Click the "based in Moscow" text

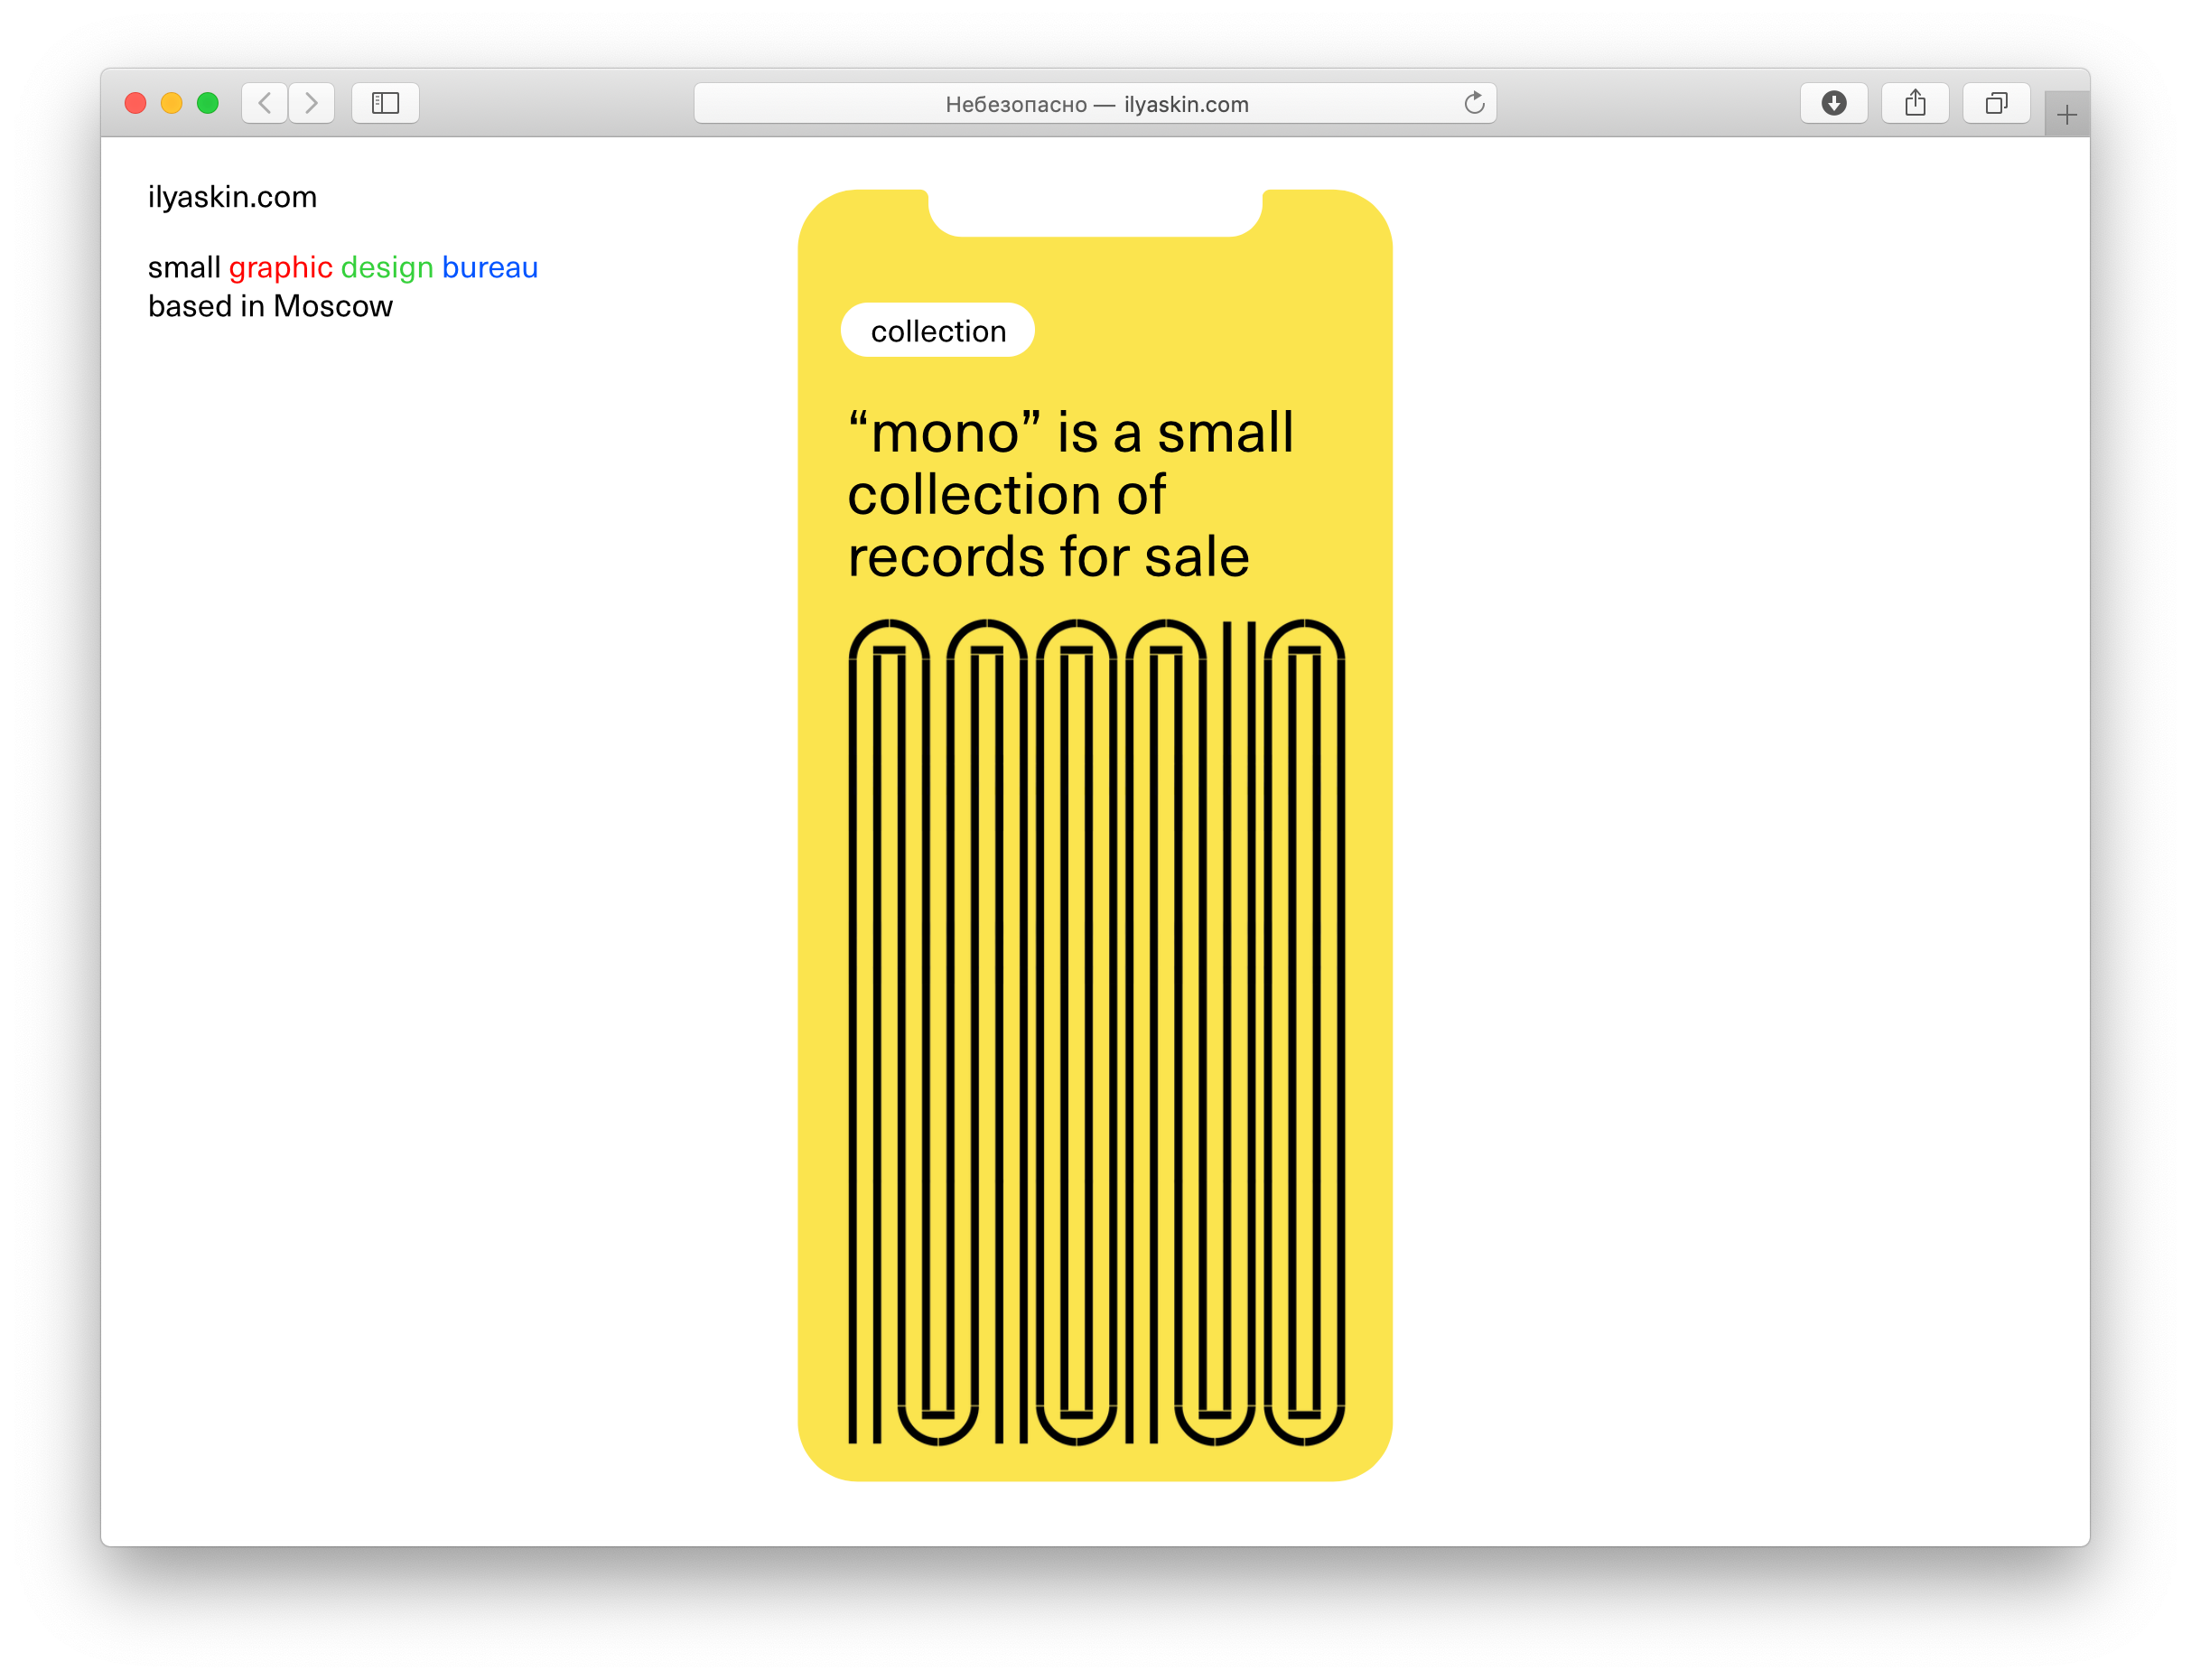click(270, 306)
